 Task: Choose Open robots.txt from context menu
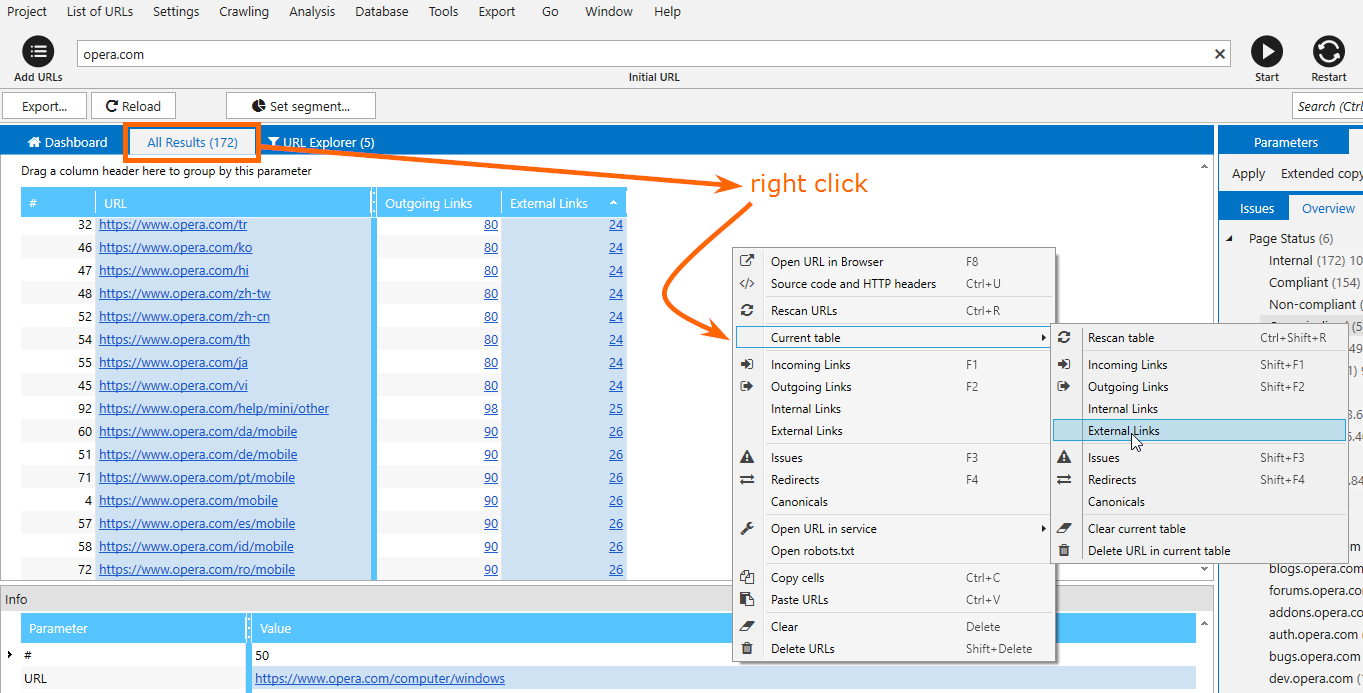click(x=813, y=550)
